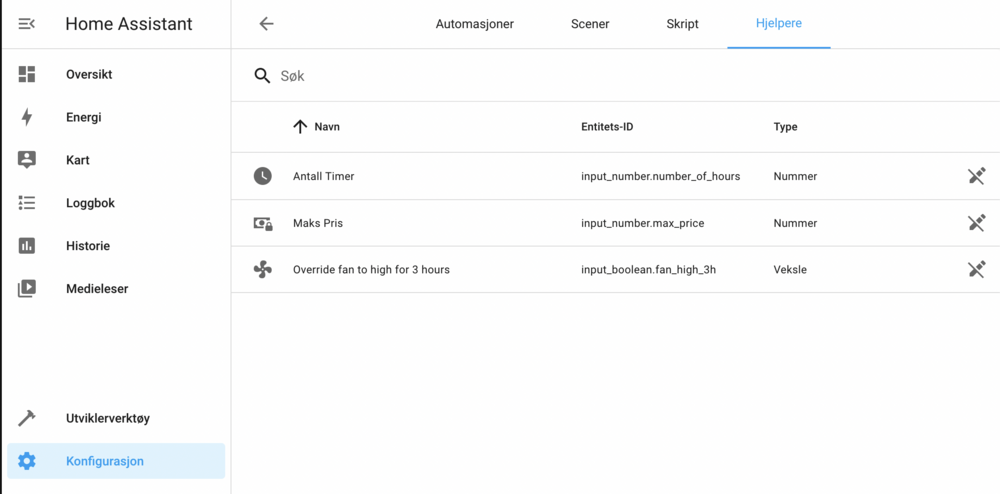1000x494 pixels.
Task: Go to Energi in sidebar
Action: pyautogui.click(x=83, y=117)
